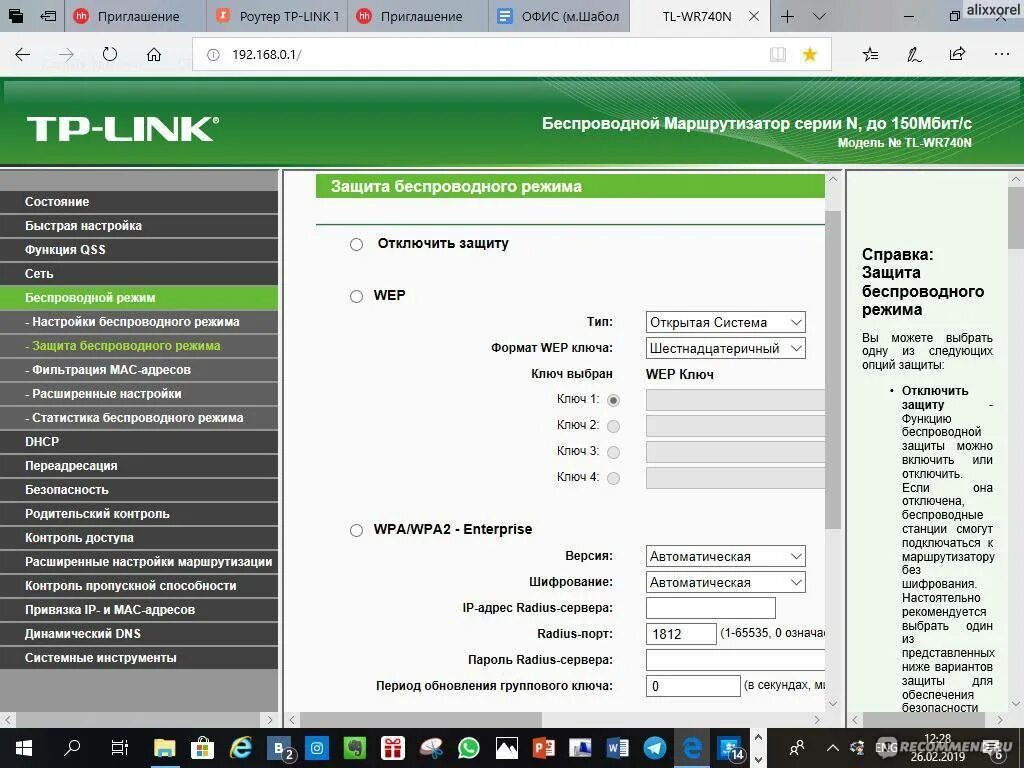The height and width of the screenshot is (768, 1024).
Task: Open the tabs you've set aside icon
Action: pyautogui.click(x=16, y=16)
